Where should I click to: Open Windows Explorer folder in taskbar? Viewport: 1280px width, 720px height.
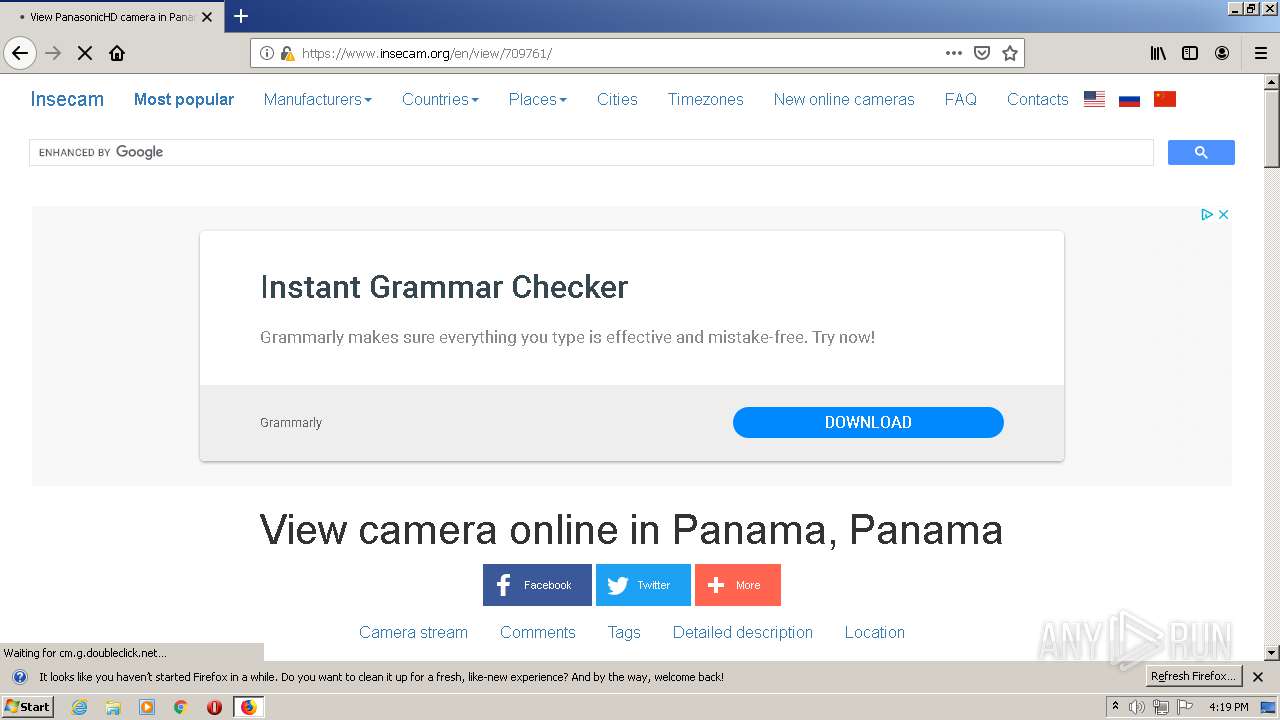pyautogui.click(x=113, y=707)
